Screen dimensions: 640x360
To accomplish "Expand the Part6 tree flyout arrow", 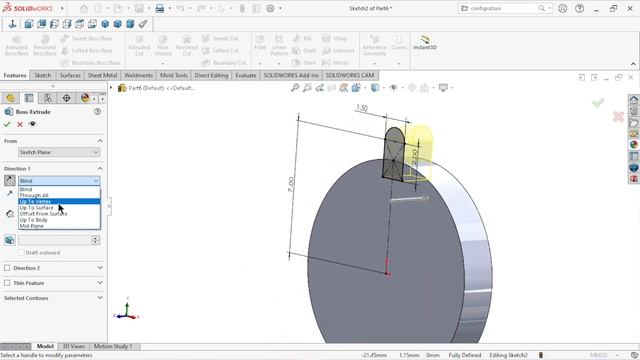I will [x=111, y=88].
